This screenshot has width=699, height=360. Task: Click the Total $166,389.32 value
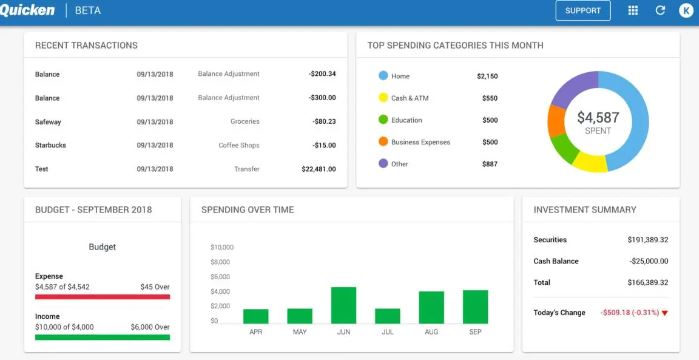coord(648,282)
